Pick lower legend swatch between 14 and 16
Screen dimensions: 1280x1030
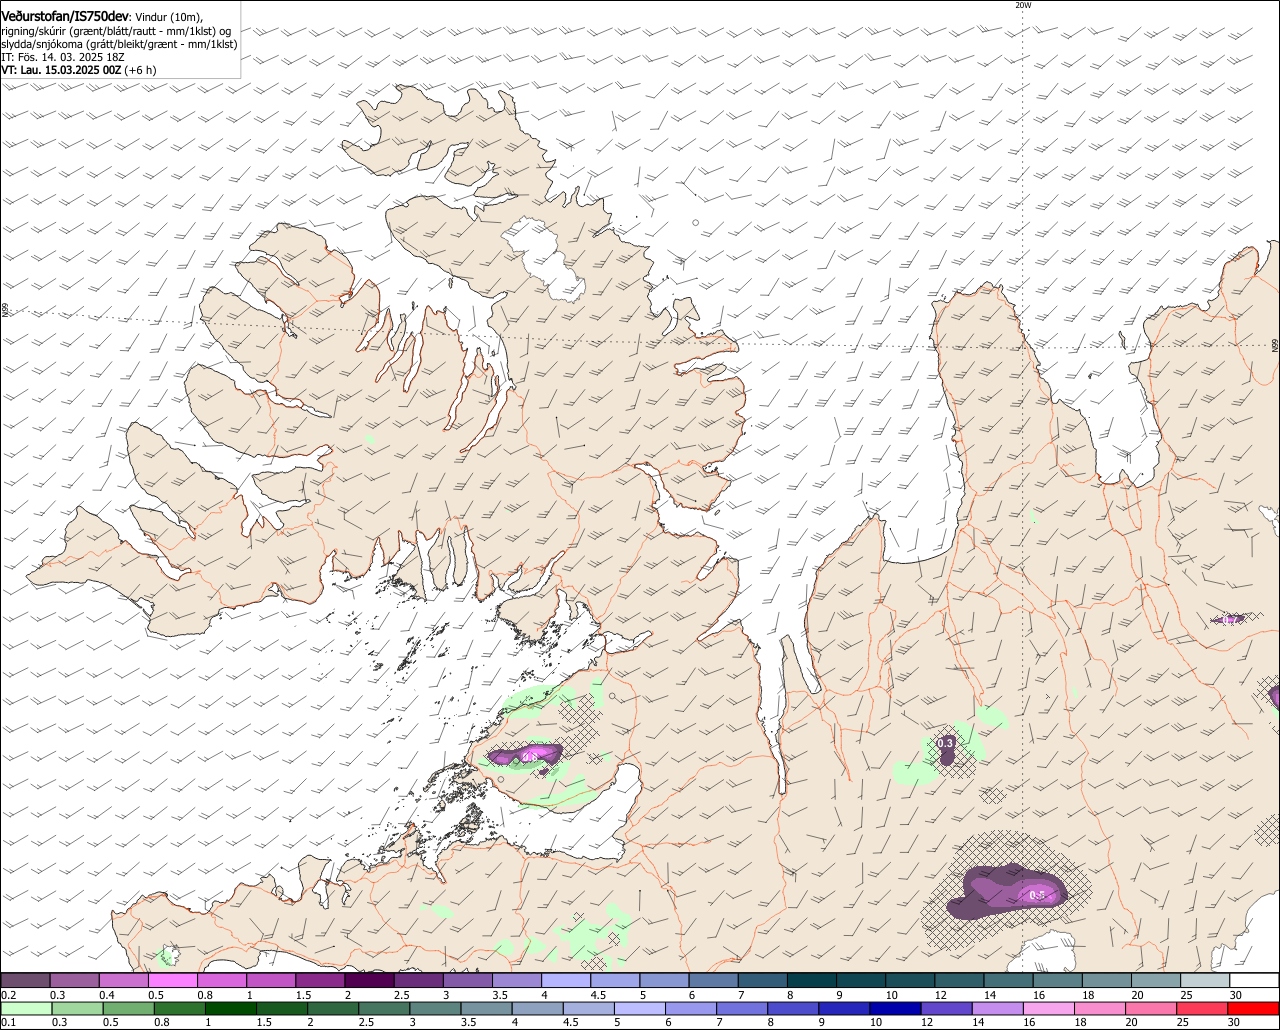998,1008
